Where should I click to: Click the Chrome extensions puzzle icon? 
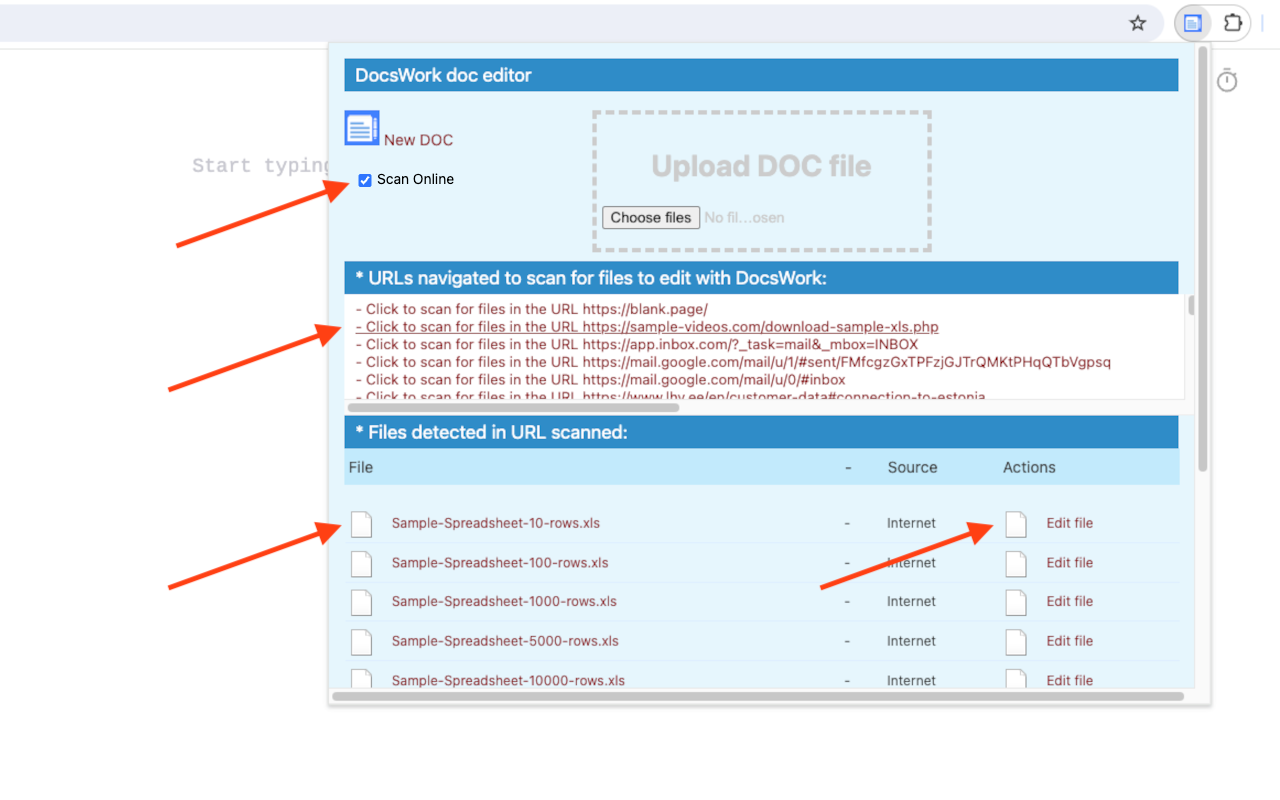[x=1233, y=22]
